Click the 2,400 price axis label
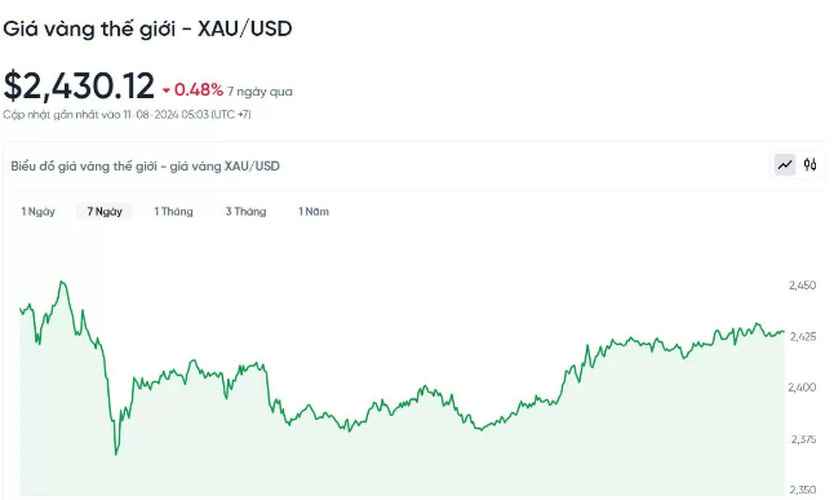Screen dimensions: 834x500 click(802, 387)
